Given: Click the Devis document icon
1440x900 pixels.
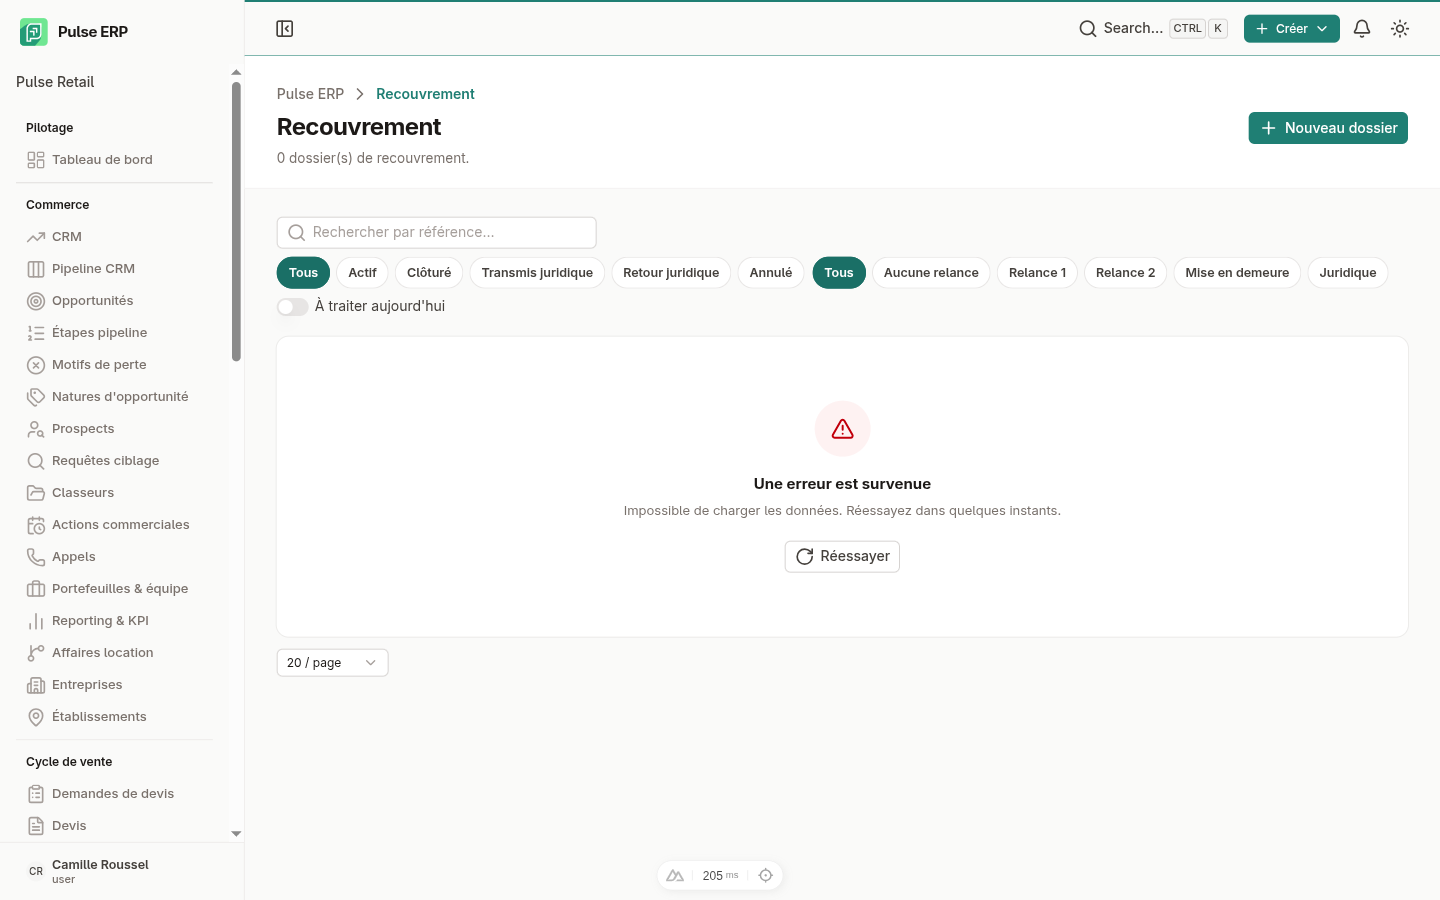Looking at the screenshot, I should coord(36,826).
